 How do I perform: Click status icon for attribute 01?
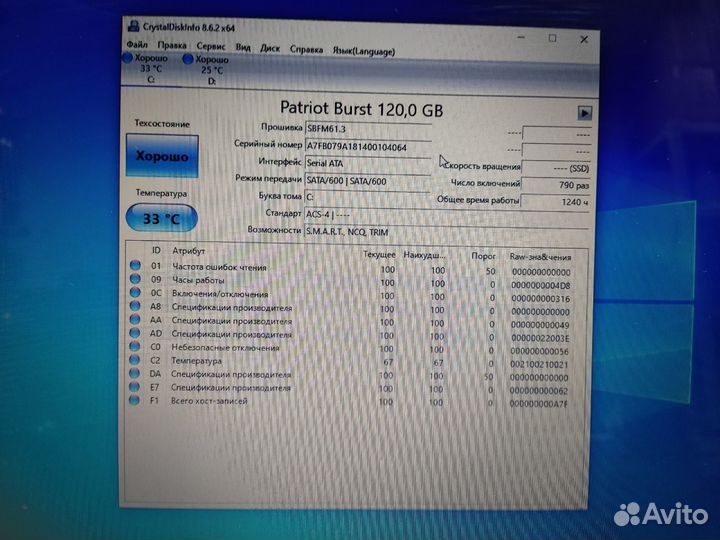[x=135, y=265]
